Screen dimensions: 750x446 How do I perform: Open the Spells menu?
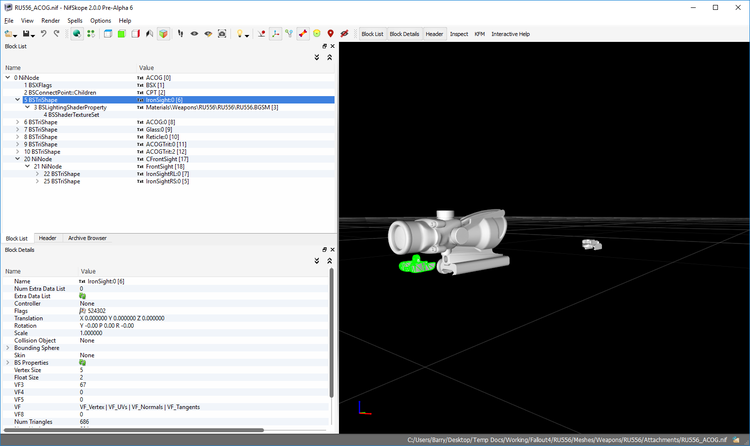pyautogui.click(x=75, y=21)
